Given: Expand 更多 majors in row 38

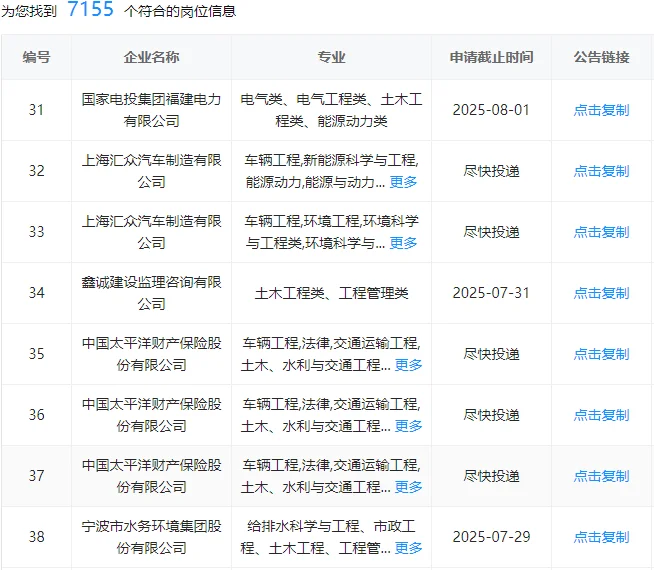Looking at the screenshot, I should pyautogui.click(x=408, y=548).
